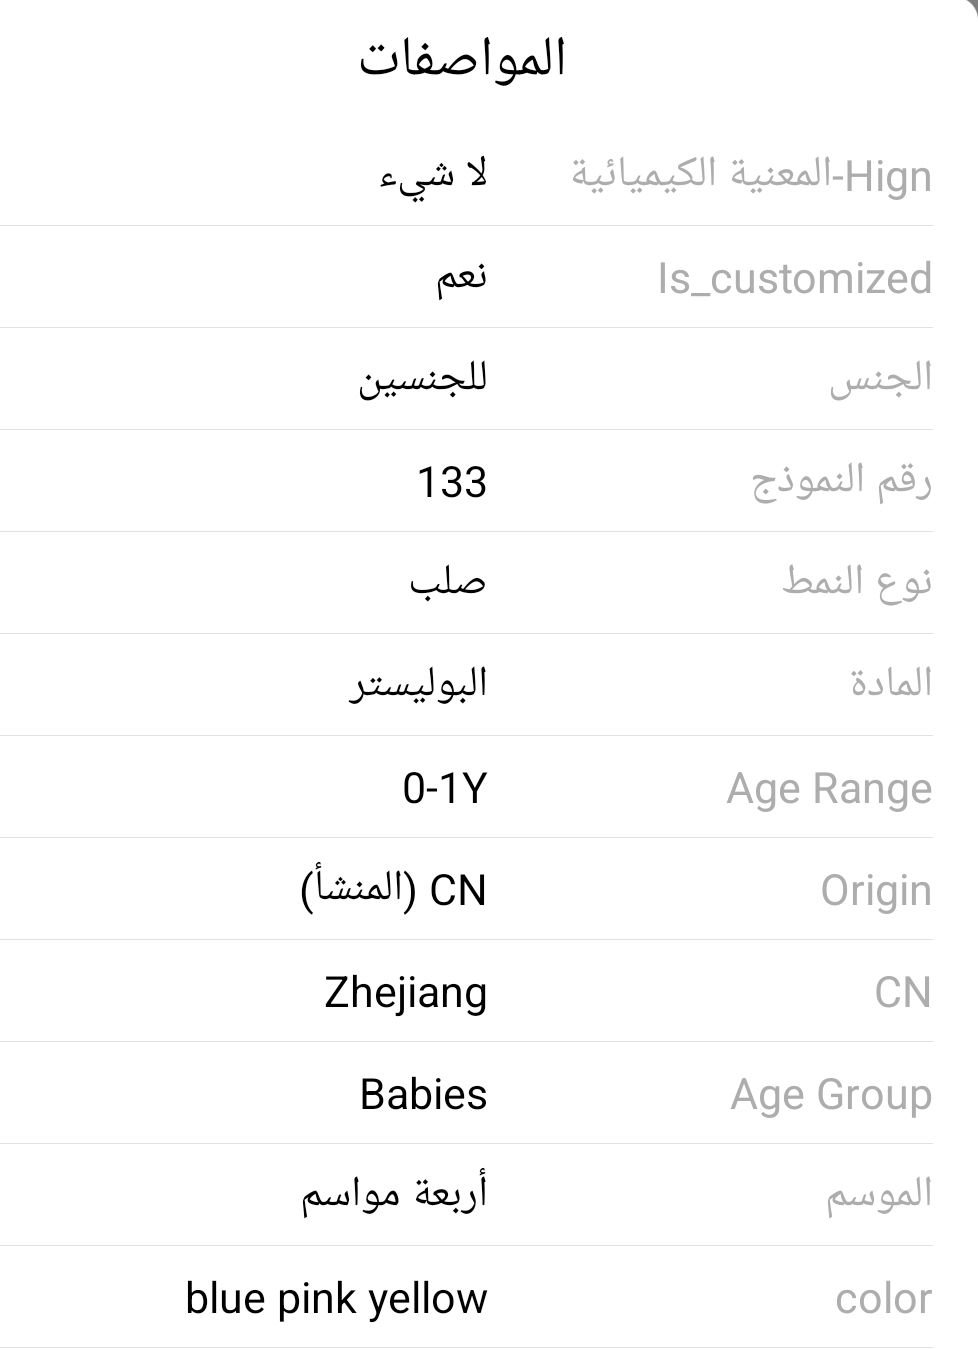
Task: Tap the model number 133
Action: click(x=452, y=482)
